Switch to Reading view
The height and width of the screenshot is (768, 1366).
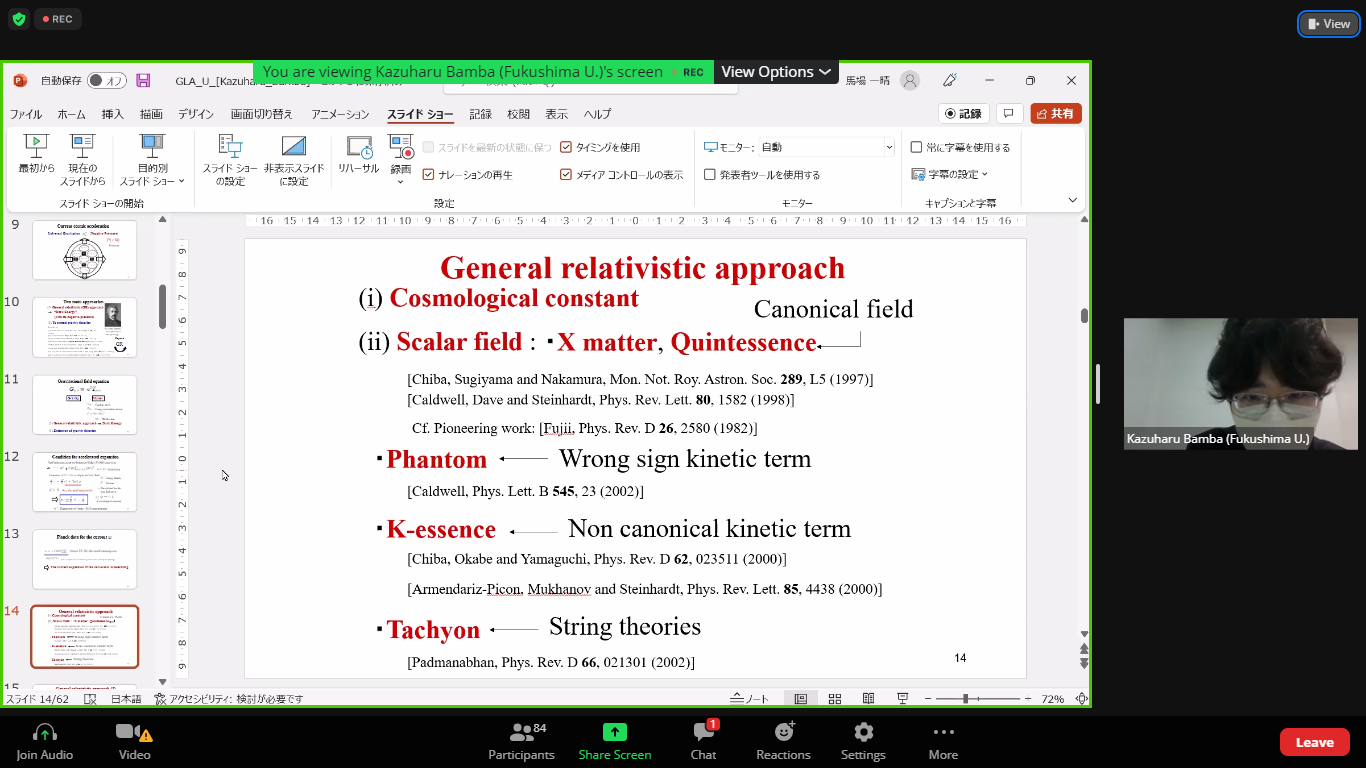(869, 699)
